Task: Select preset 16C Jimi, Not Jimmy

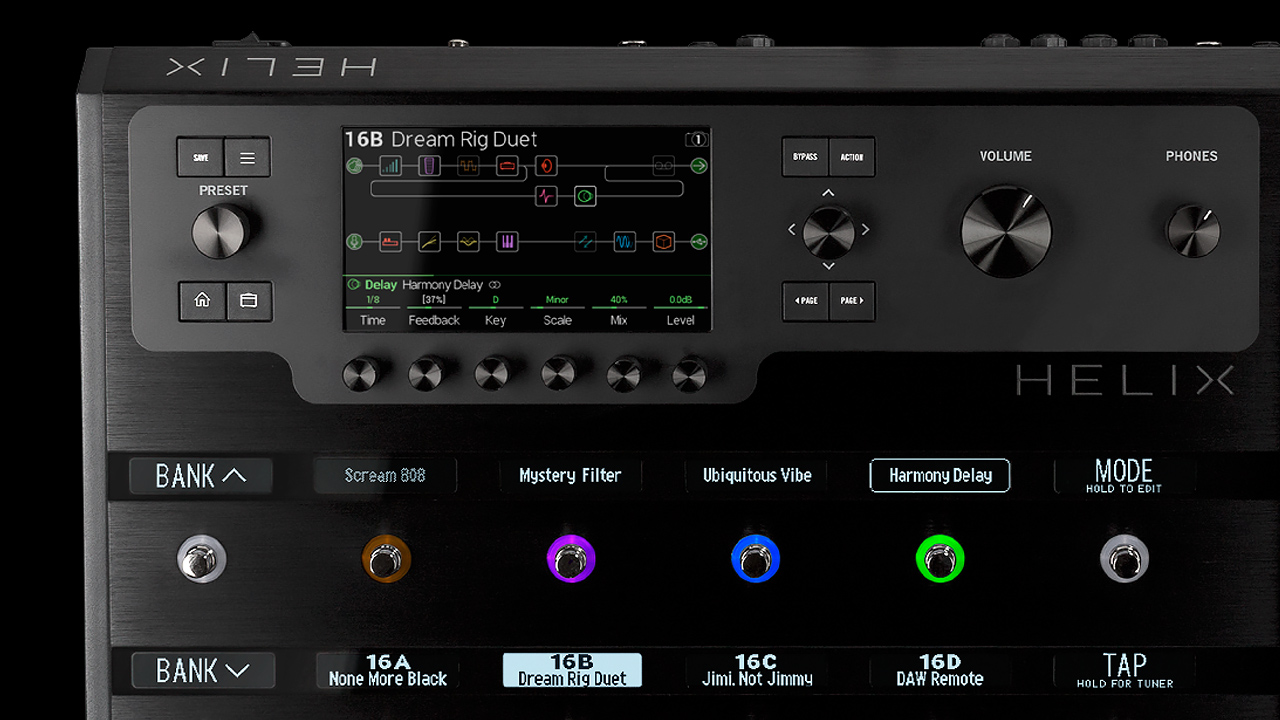Action: click(x=756, y=670)
